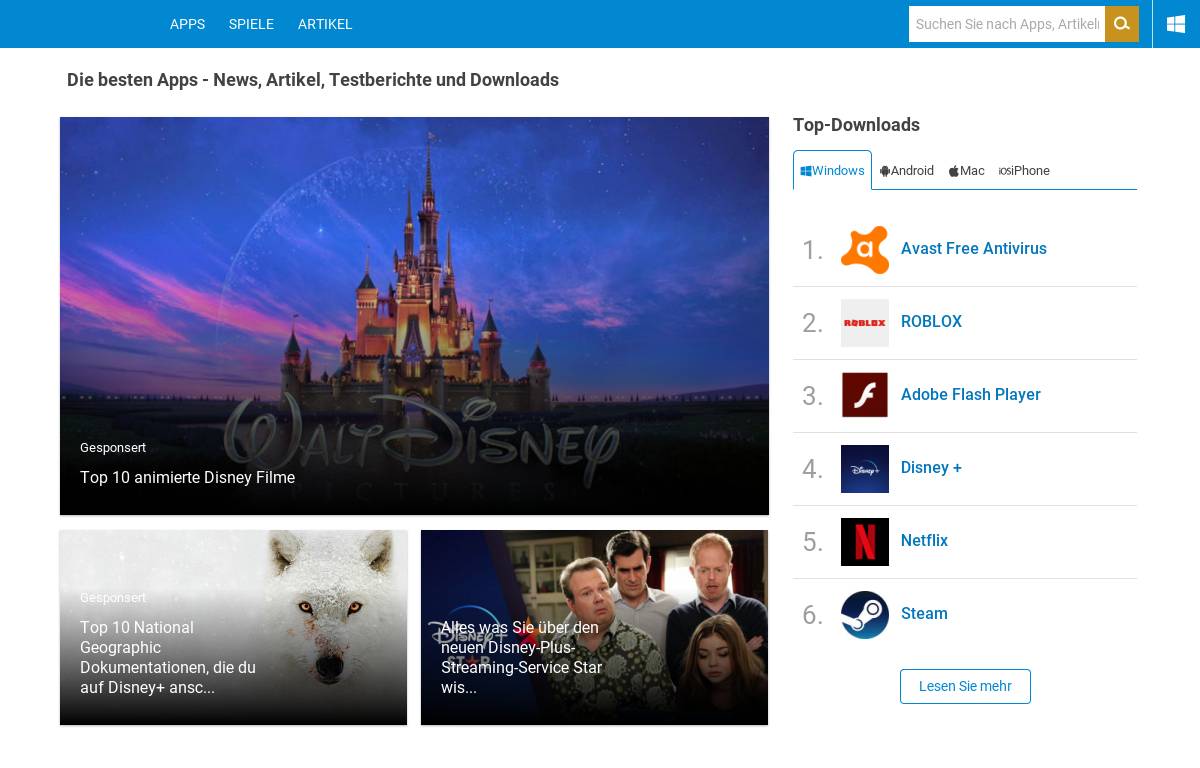Select the iPhone downloads tab

[1024, 171]
